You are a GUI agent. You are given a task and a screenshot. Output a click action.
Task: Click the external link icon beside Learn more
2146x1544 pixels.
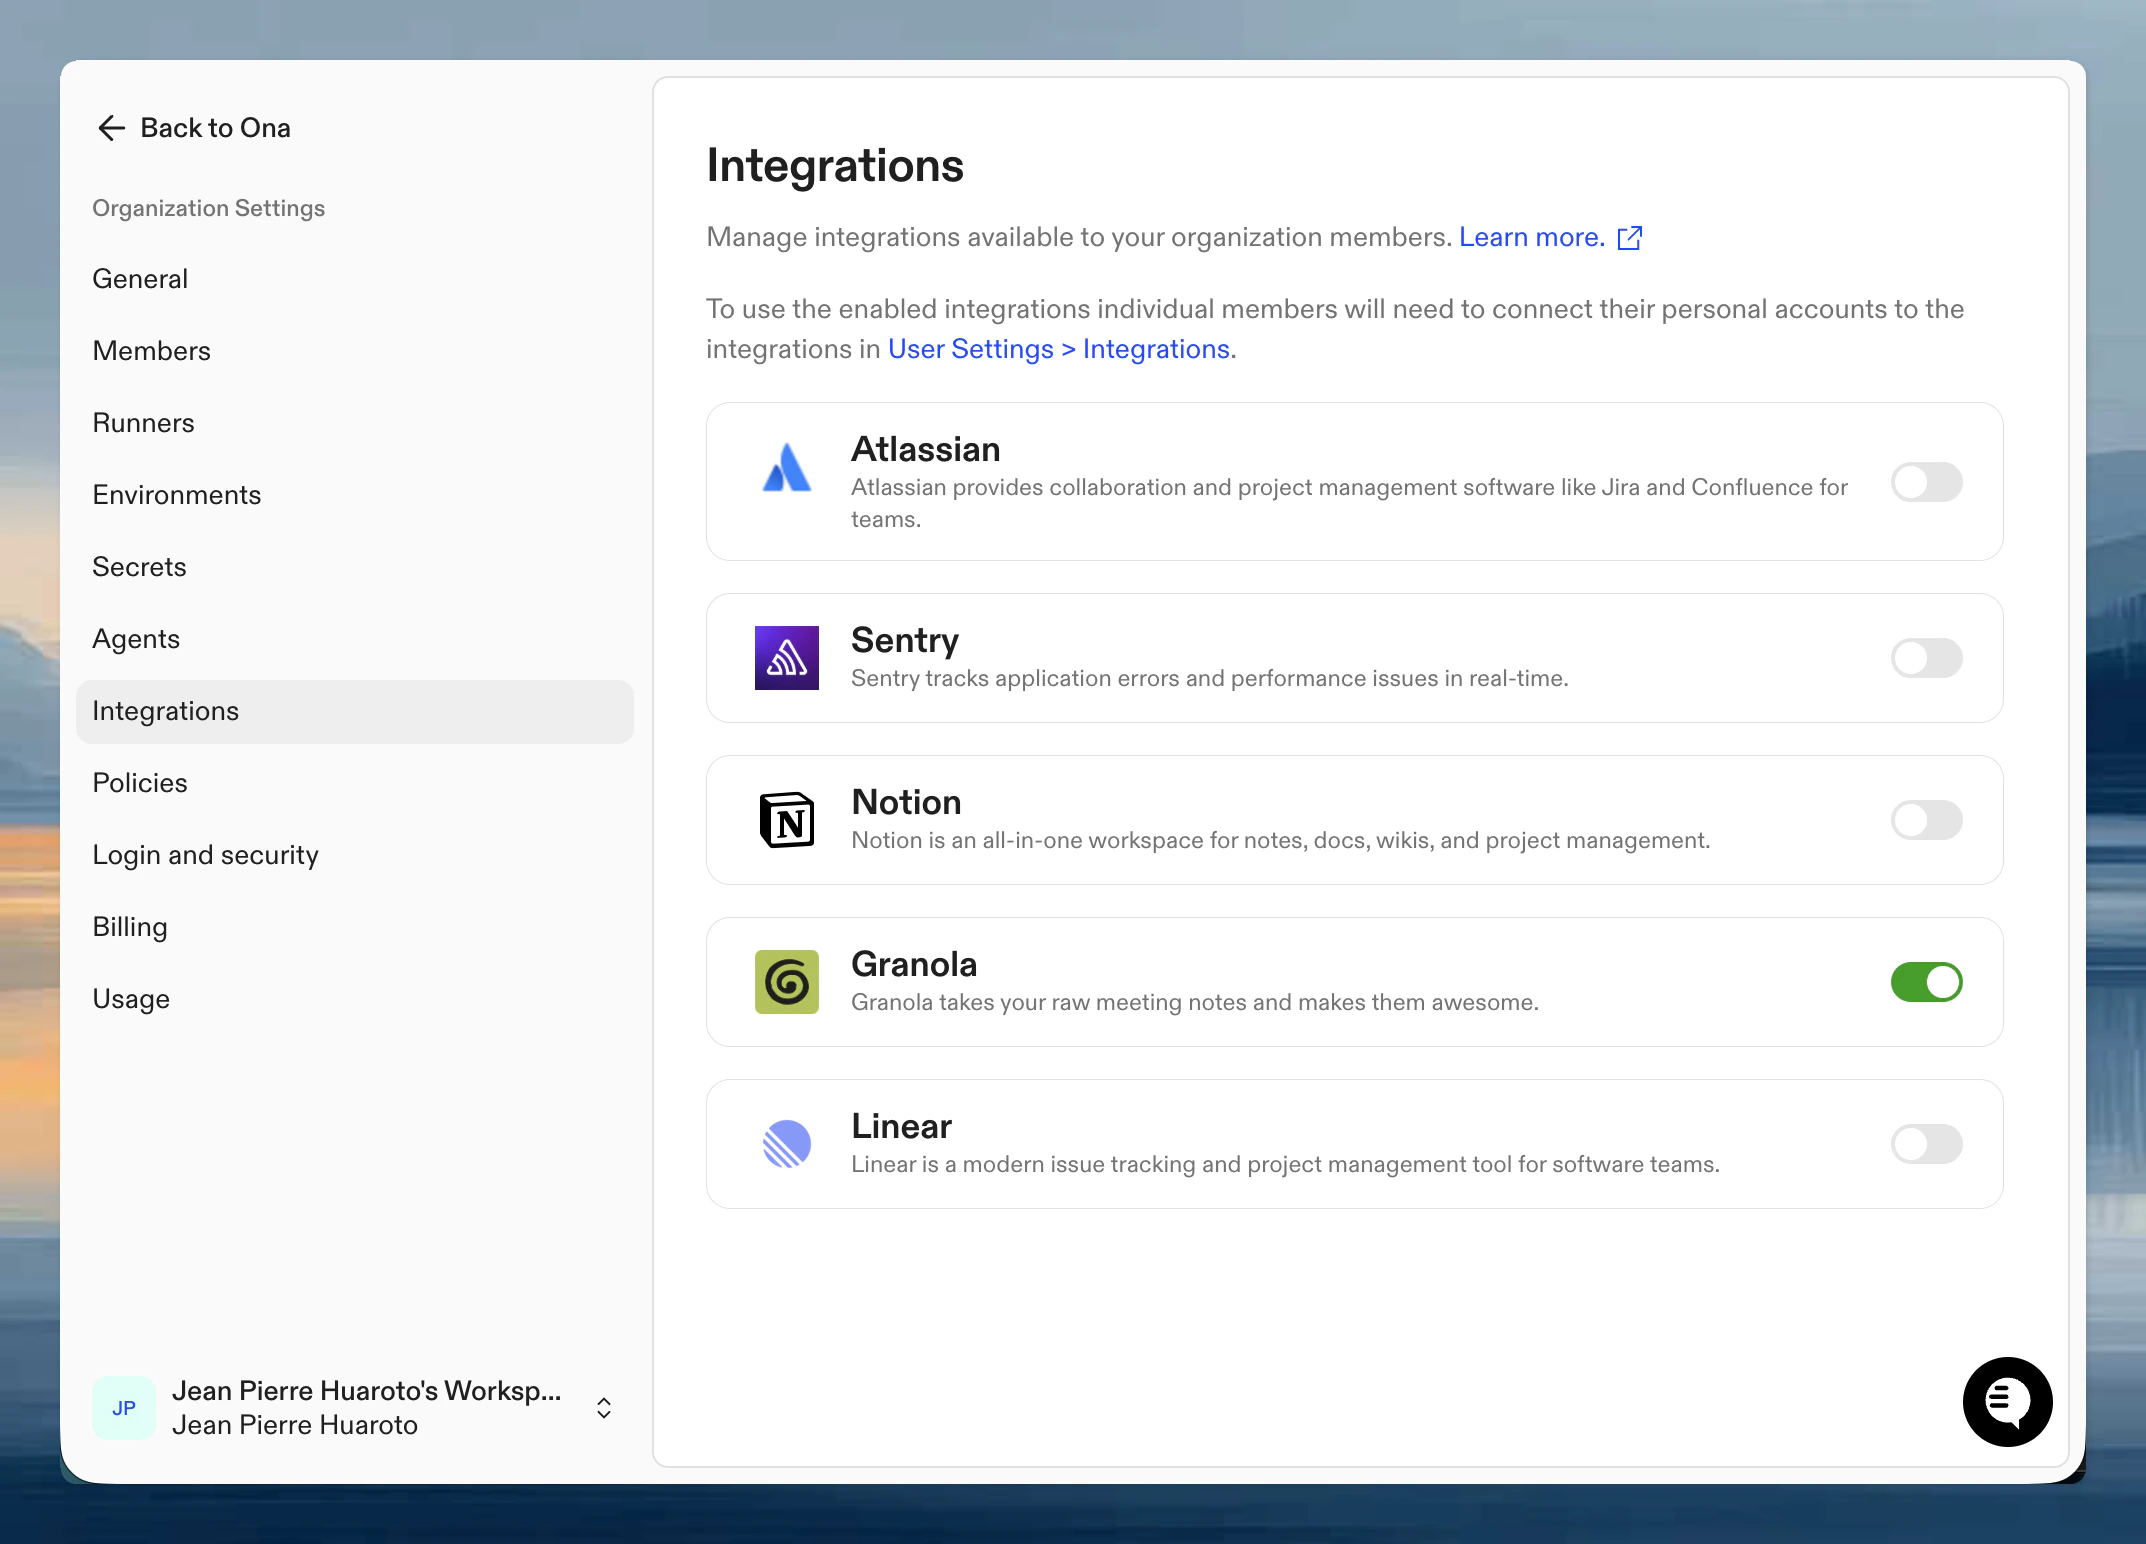pyautogui.click(x=1630, y=238)
